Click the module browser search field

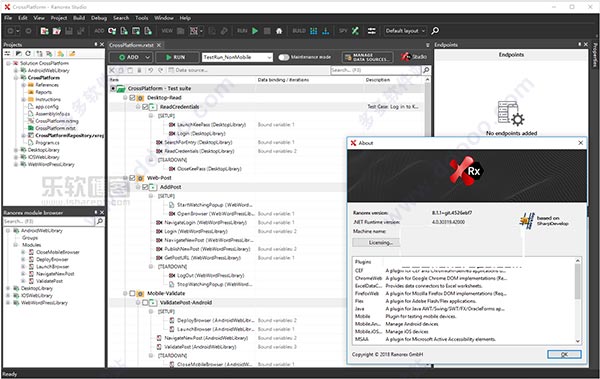(49, 221)
